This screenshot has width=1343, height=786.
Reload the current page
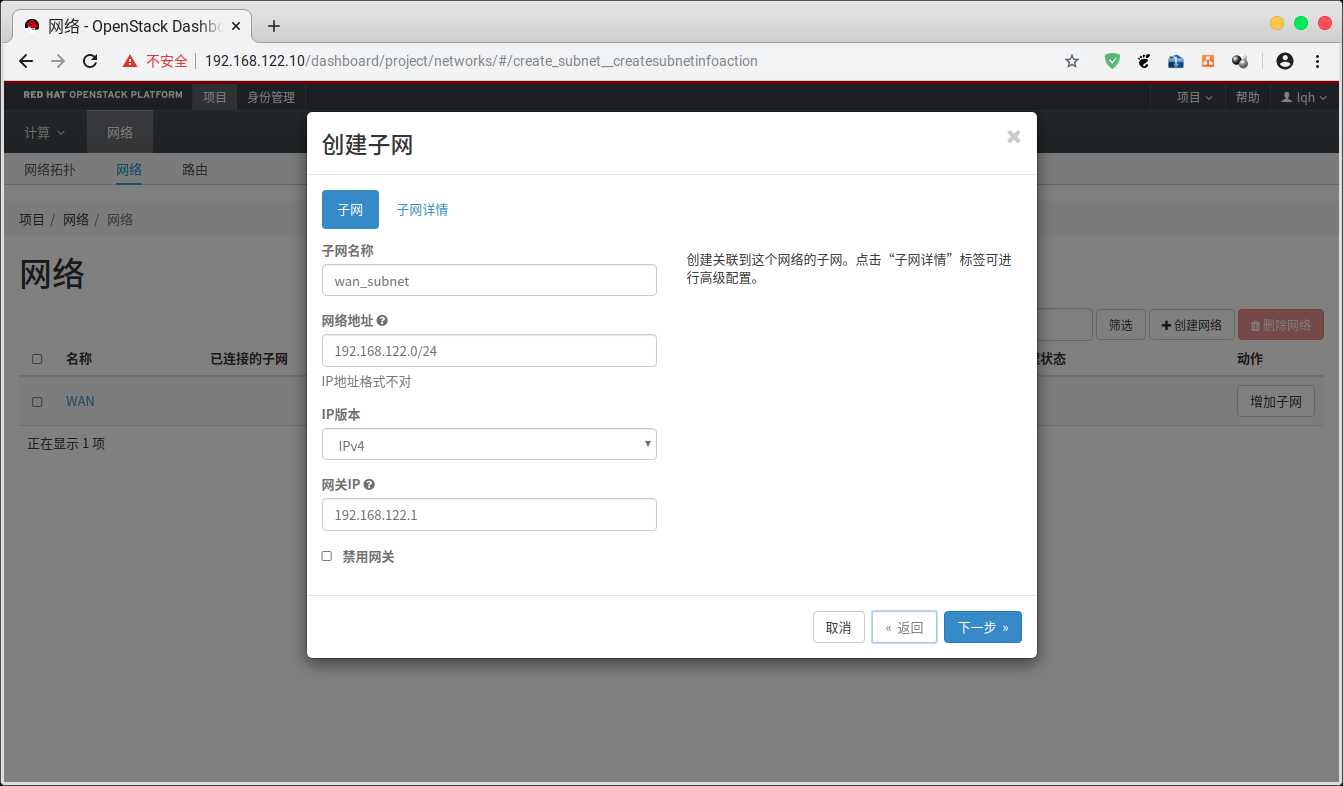click(90, 61)
